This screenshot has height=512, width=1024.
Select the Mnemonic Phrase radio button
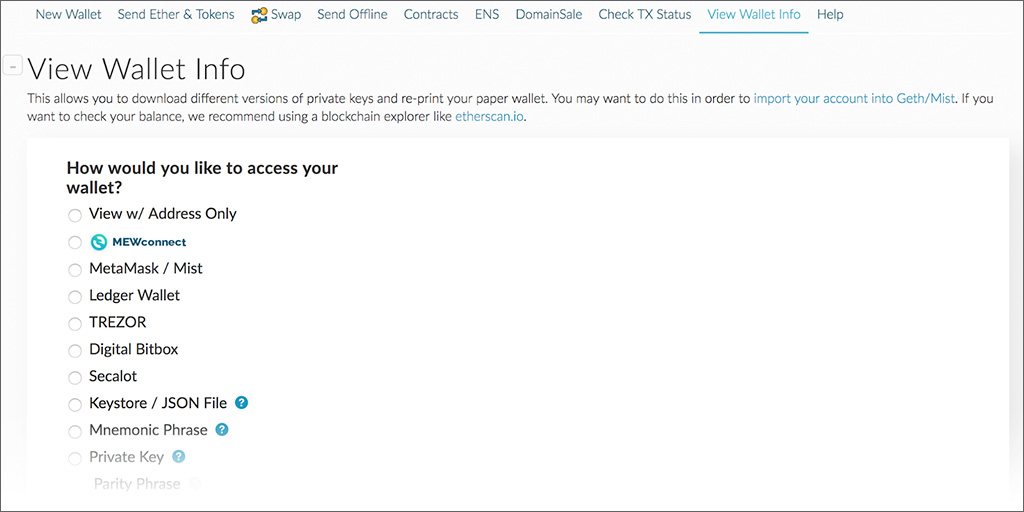tap(75, 432)
